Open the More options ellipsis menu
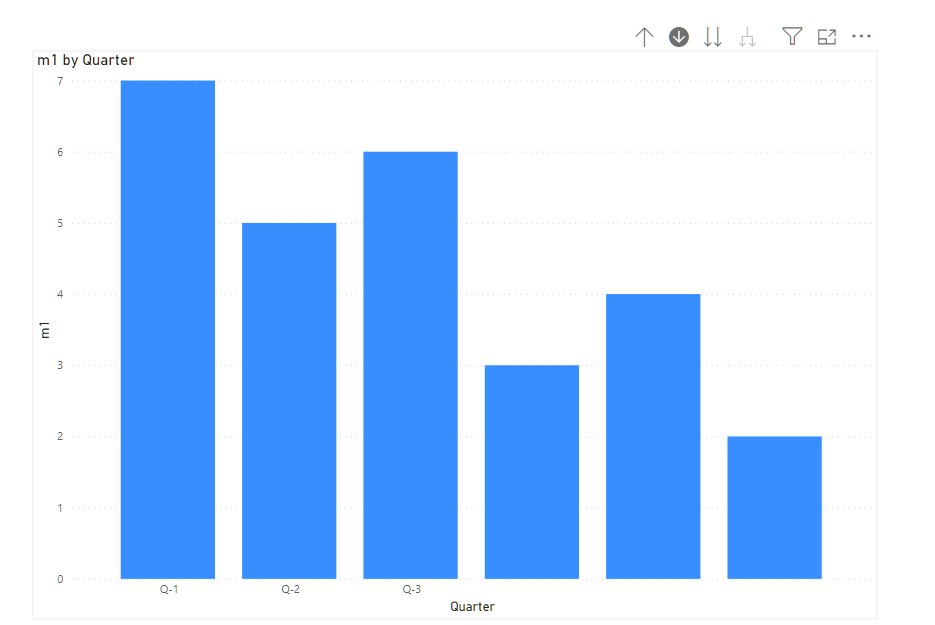Viewport: 935px width, 625px height. 861,36
